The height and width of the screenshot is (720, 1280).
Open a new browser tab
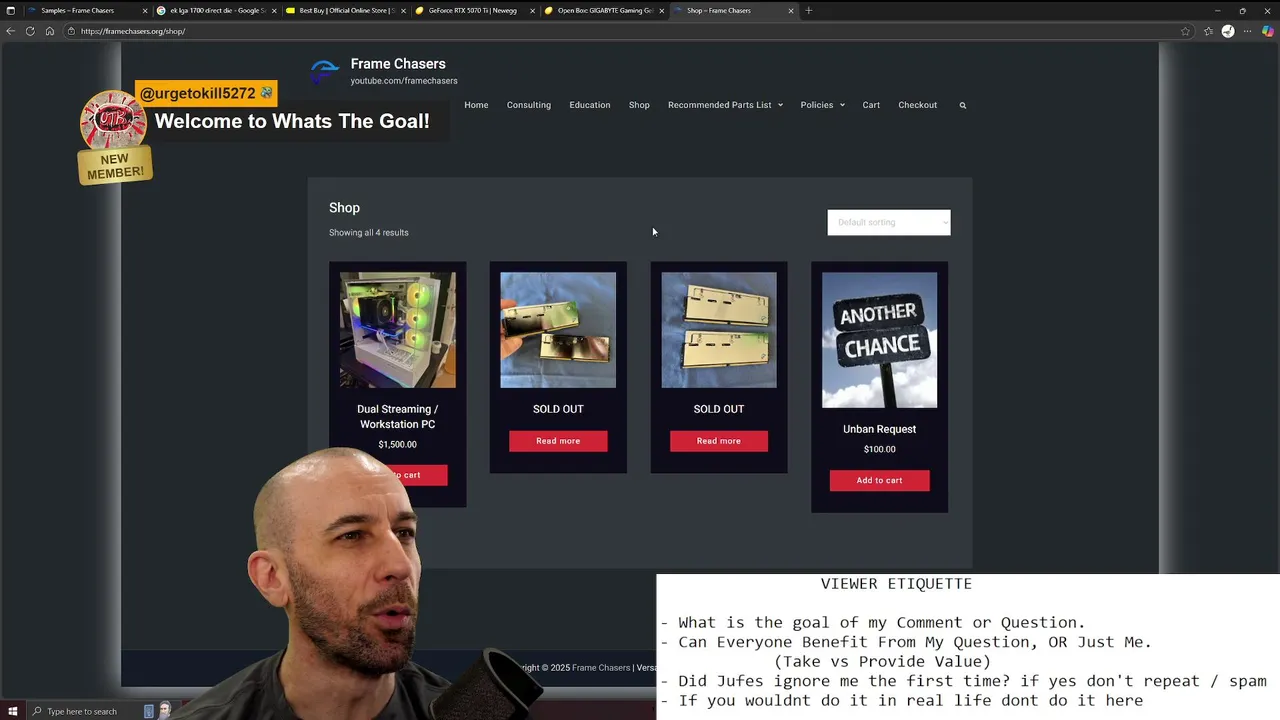(808, 10)
